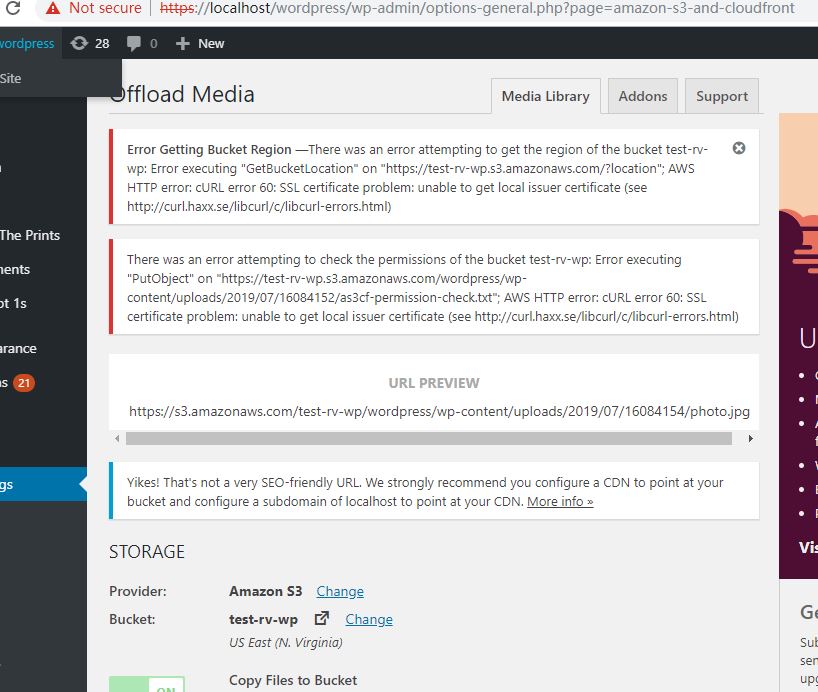Viewport: 818px width, 692px height.
Task: Dismiss the Error Getting Bucket Region notice
Action: coord(739,148)
